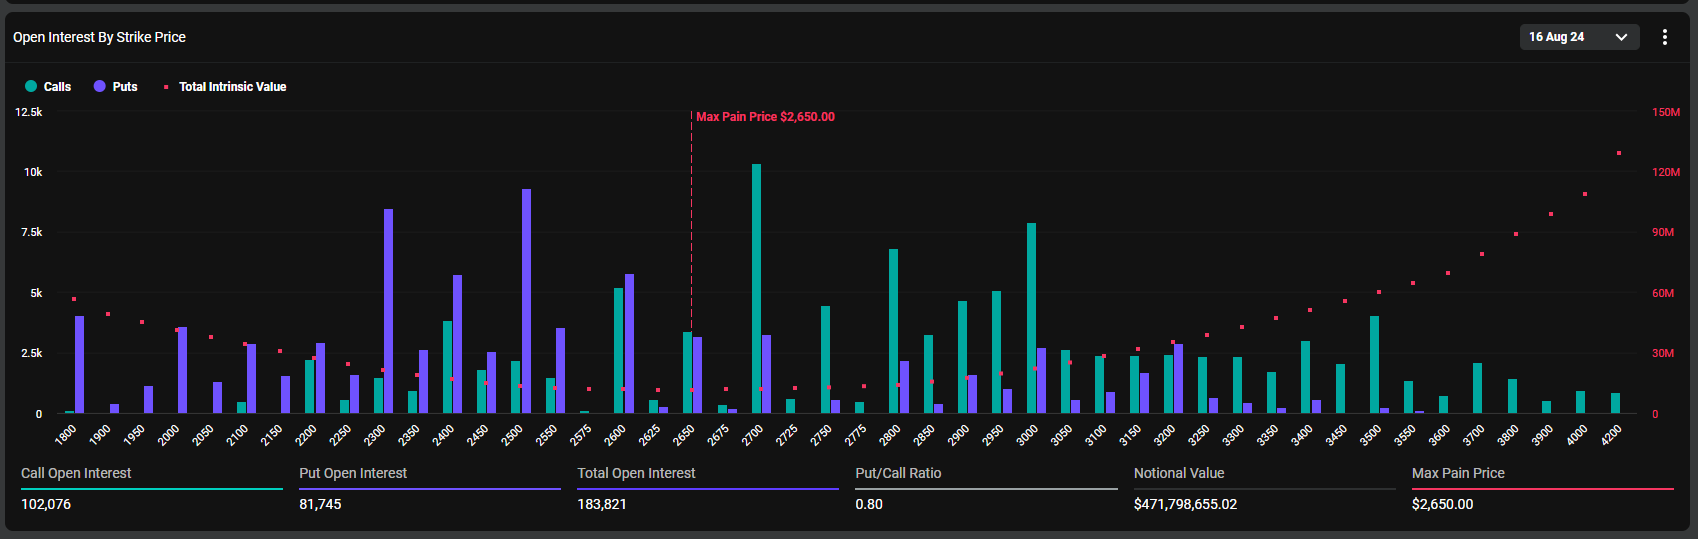This screenshot has width=1698, height=539.
Task: Click the call bar at 3000 strike
Action: tap(1031, 318)
